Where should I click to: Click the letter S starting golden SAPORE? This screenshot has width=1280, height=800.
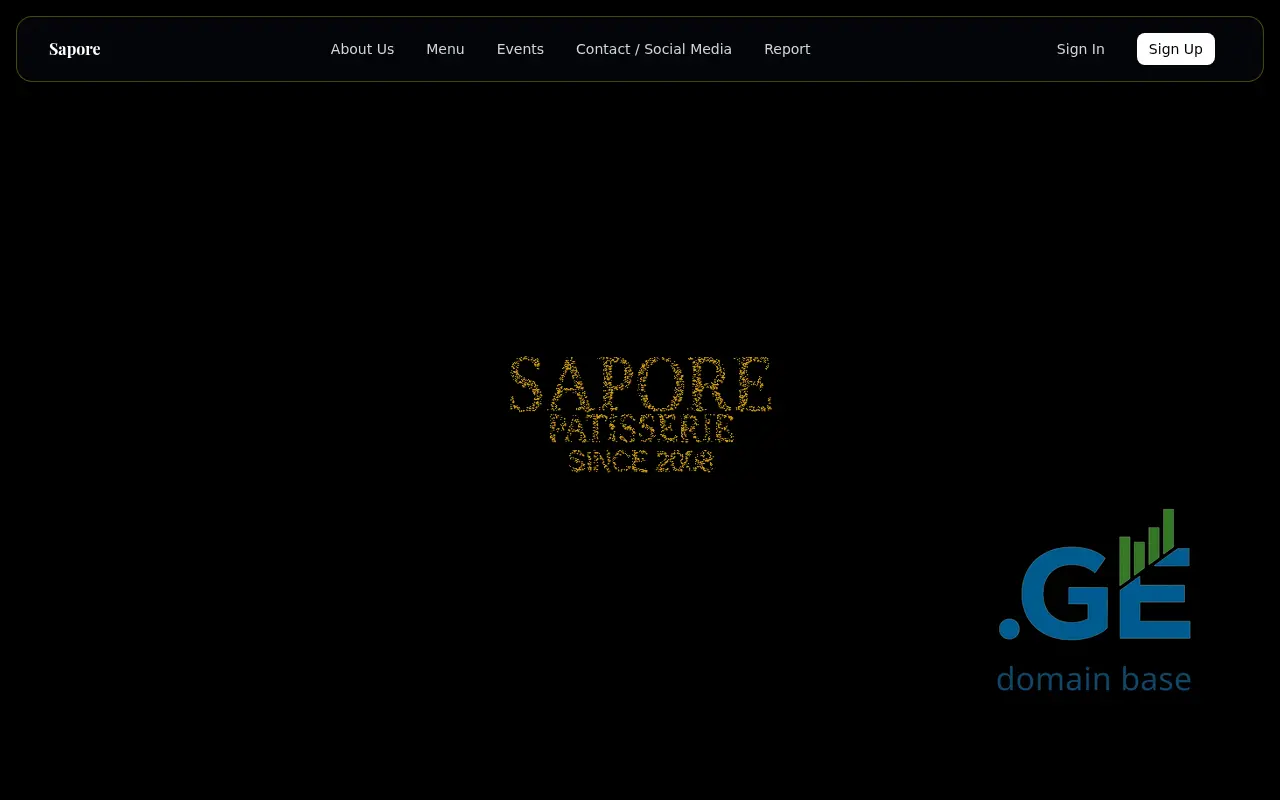click(527, 386)
